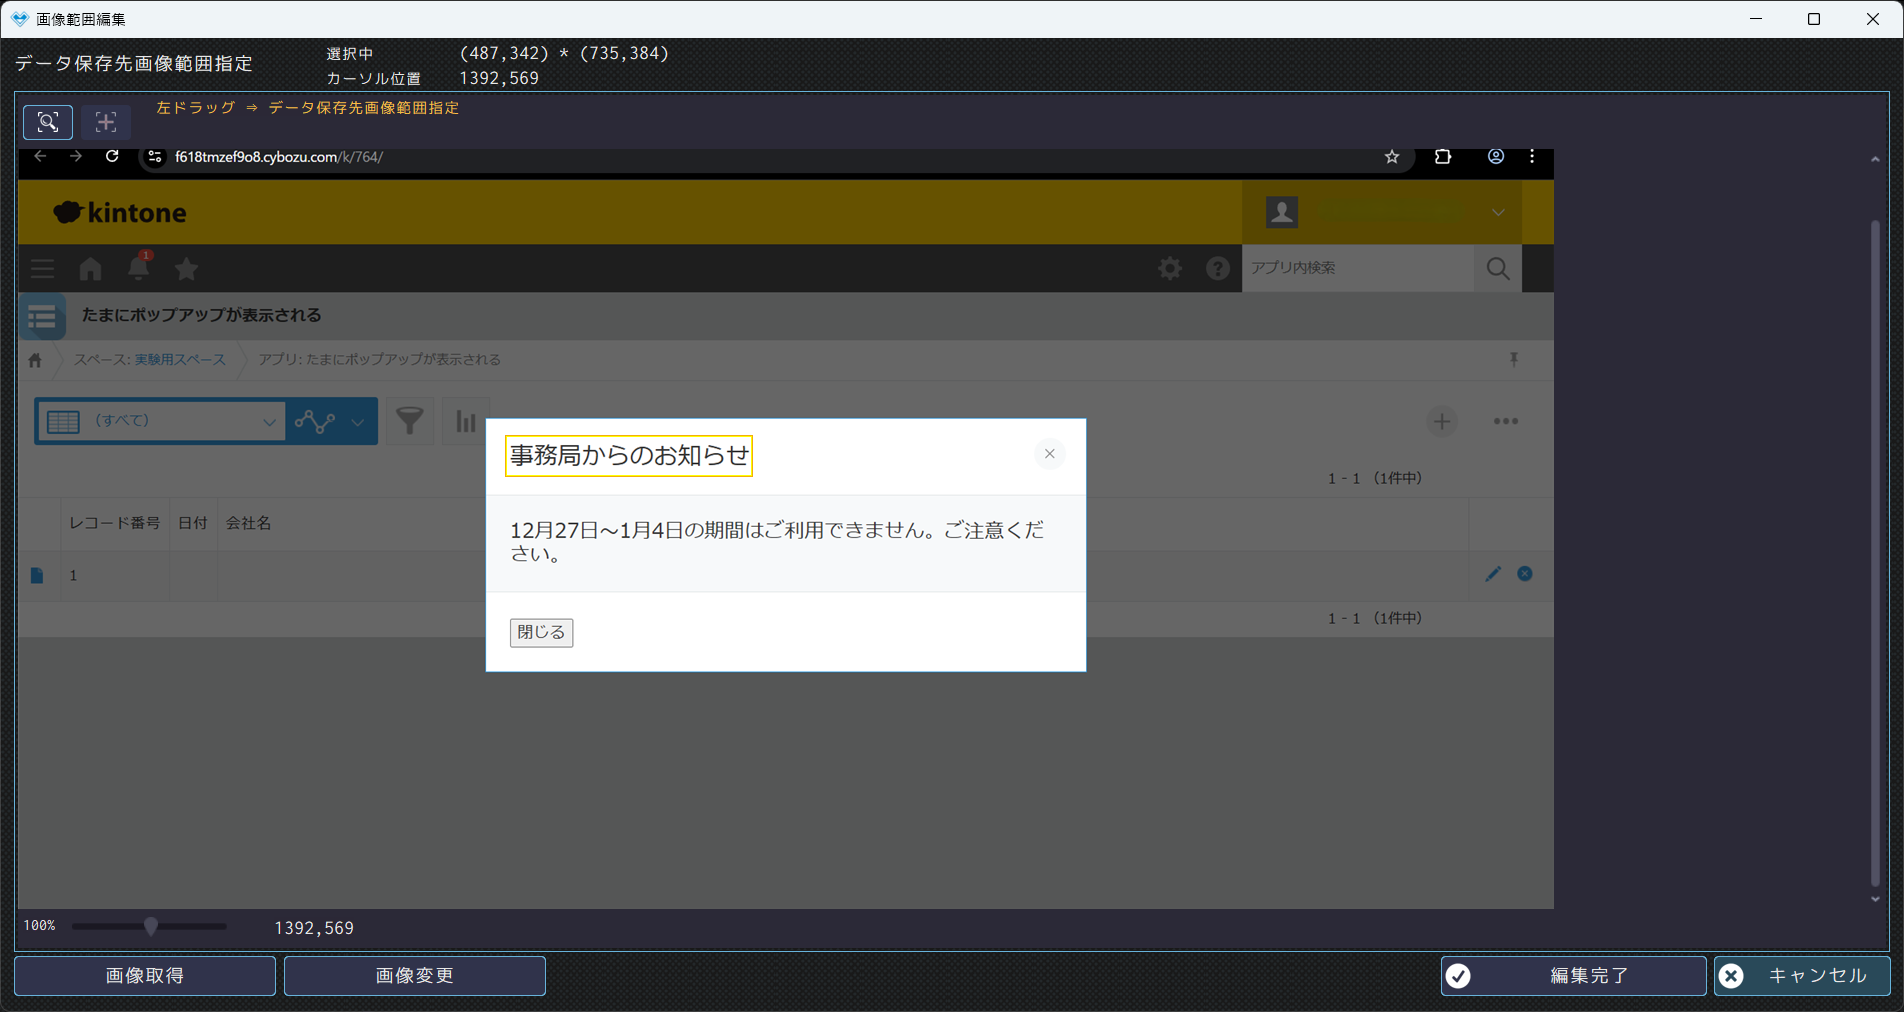Open the three-dots options menu
The width and height of the screenshot is (1904, 1012).
1505,422
